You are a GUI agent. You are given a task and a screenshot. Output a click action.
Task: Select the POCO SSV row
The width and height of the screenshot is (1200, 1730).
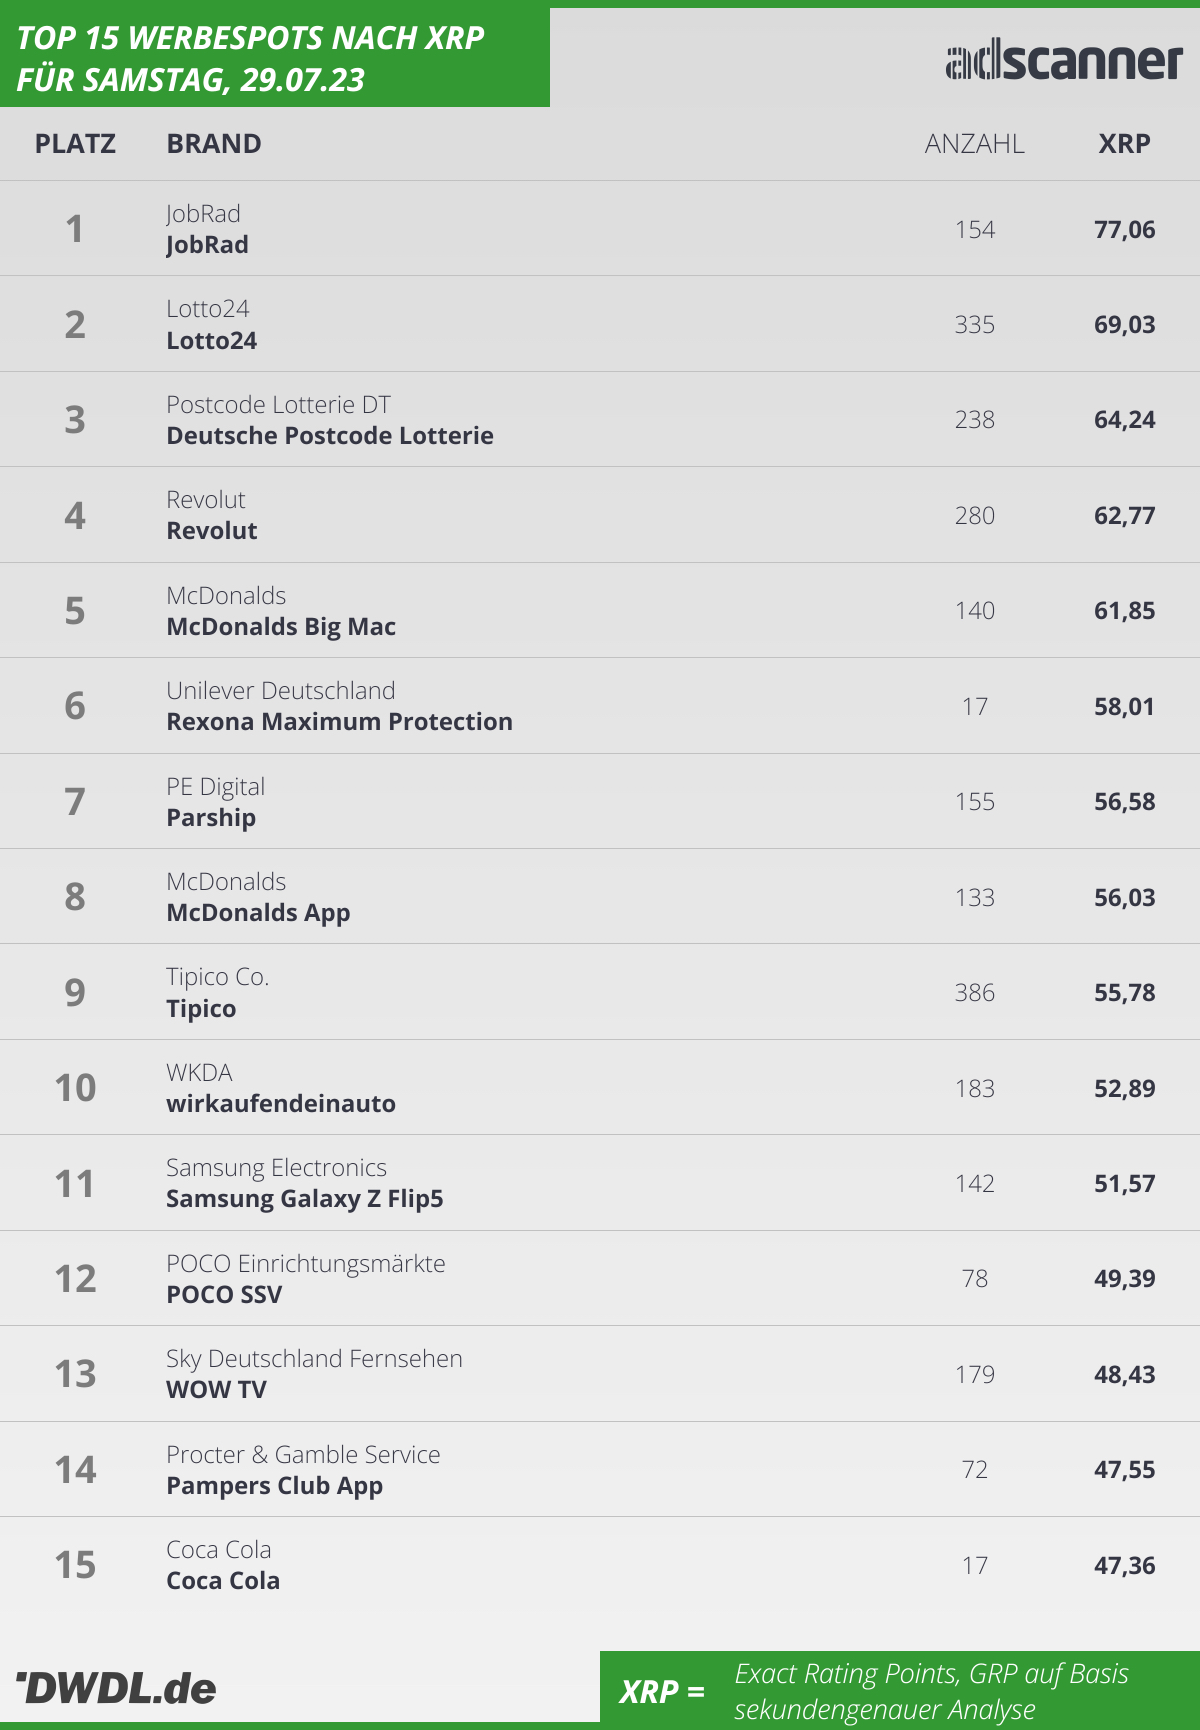pyautogui.click(x=600, y=1279)
